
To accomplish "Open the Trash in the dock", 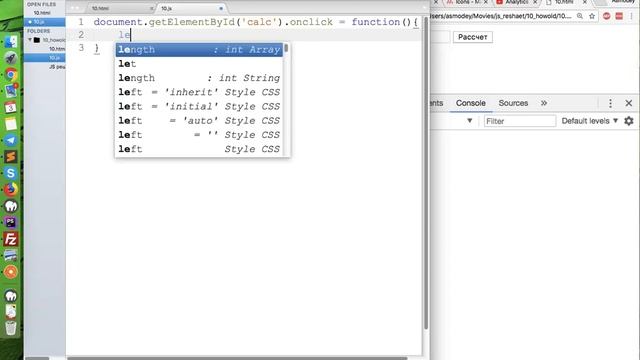I will pyautogui.click(x=11, y=328).
